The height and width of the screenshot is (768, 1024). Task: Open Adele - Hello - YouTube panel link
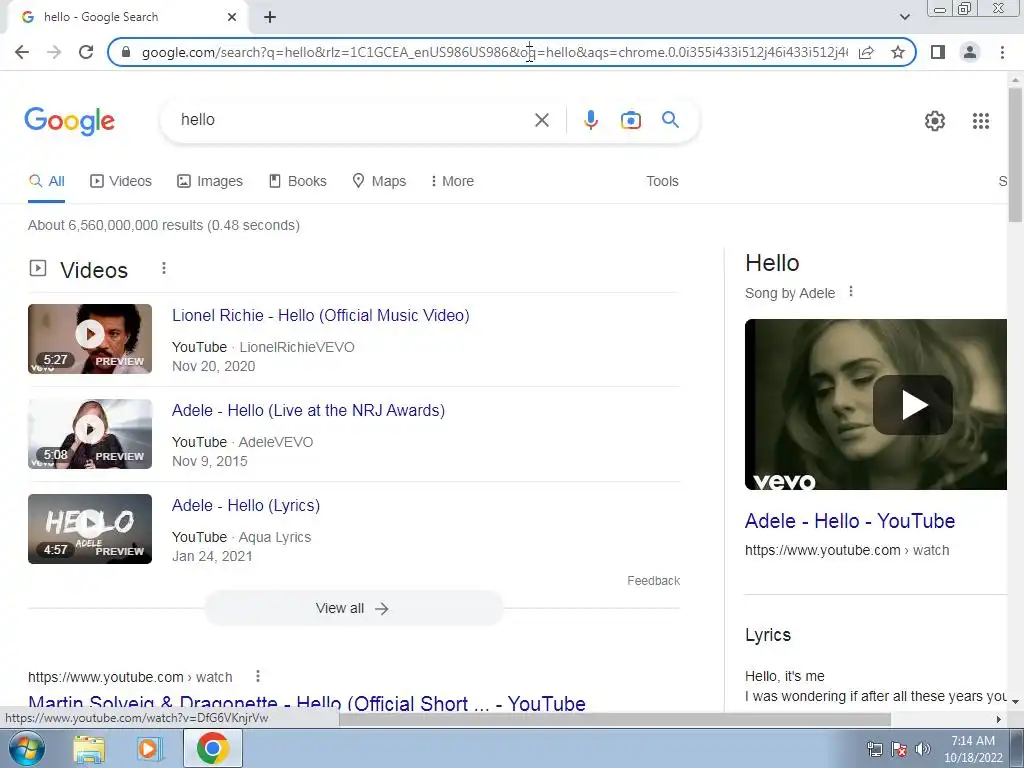tap(850, 521)
